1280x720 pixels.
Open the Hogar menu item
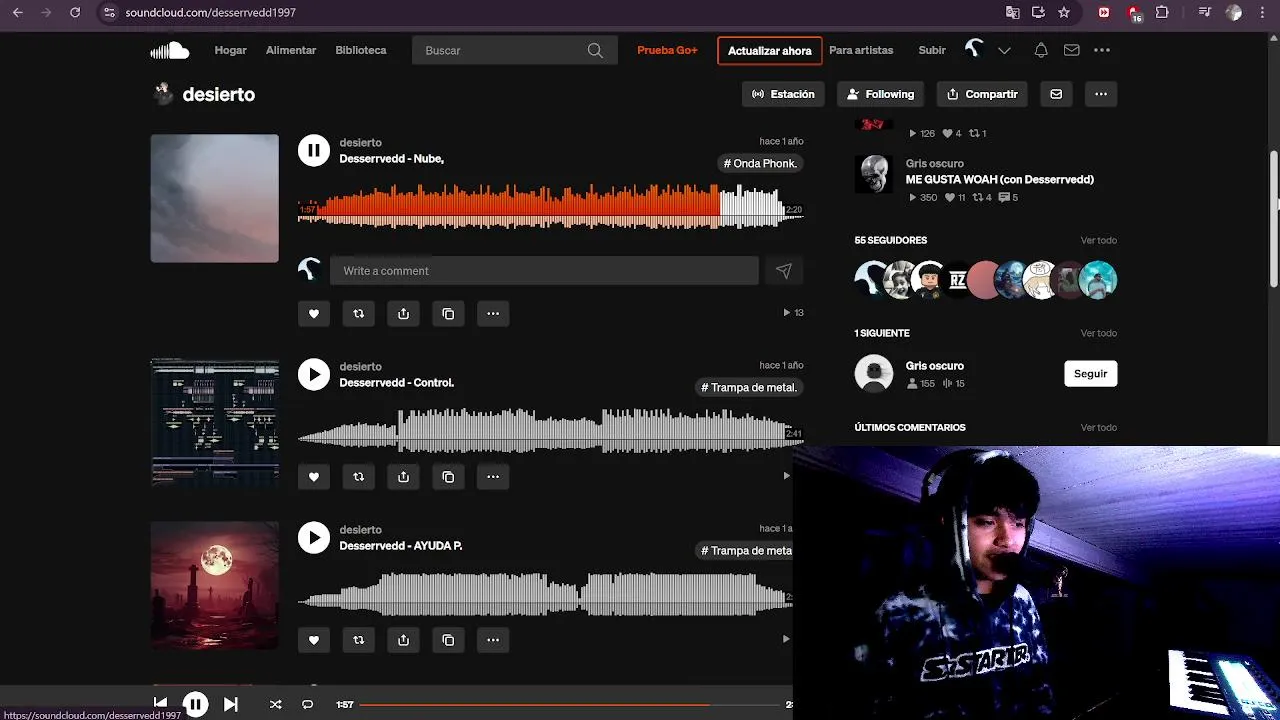click(x=230, y=50)
